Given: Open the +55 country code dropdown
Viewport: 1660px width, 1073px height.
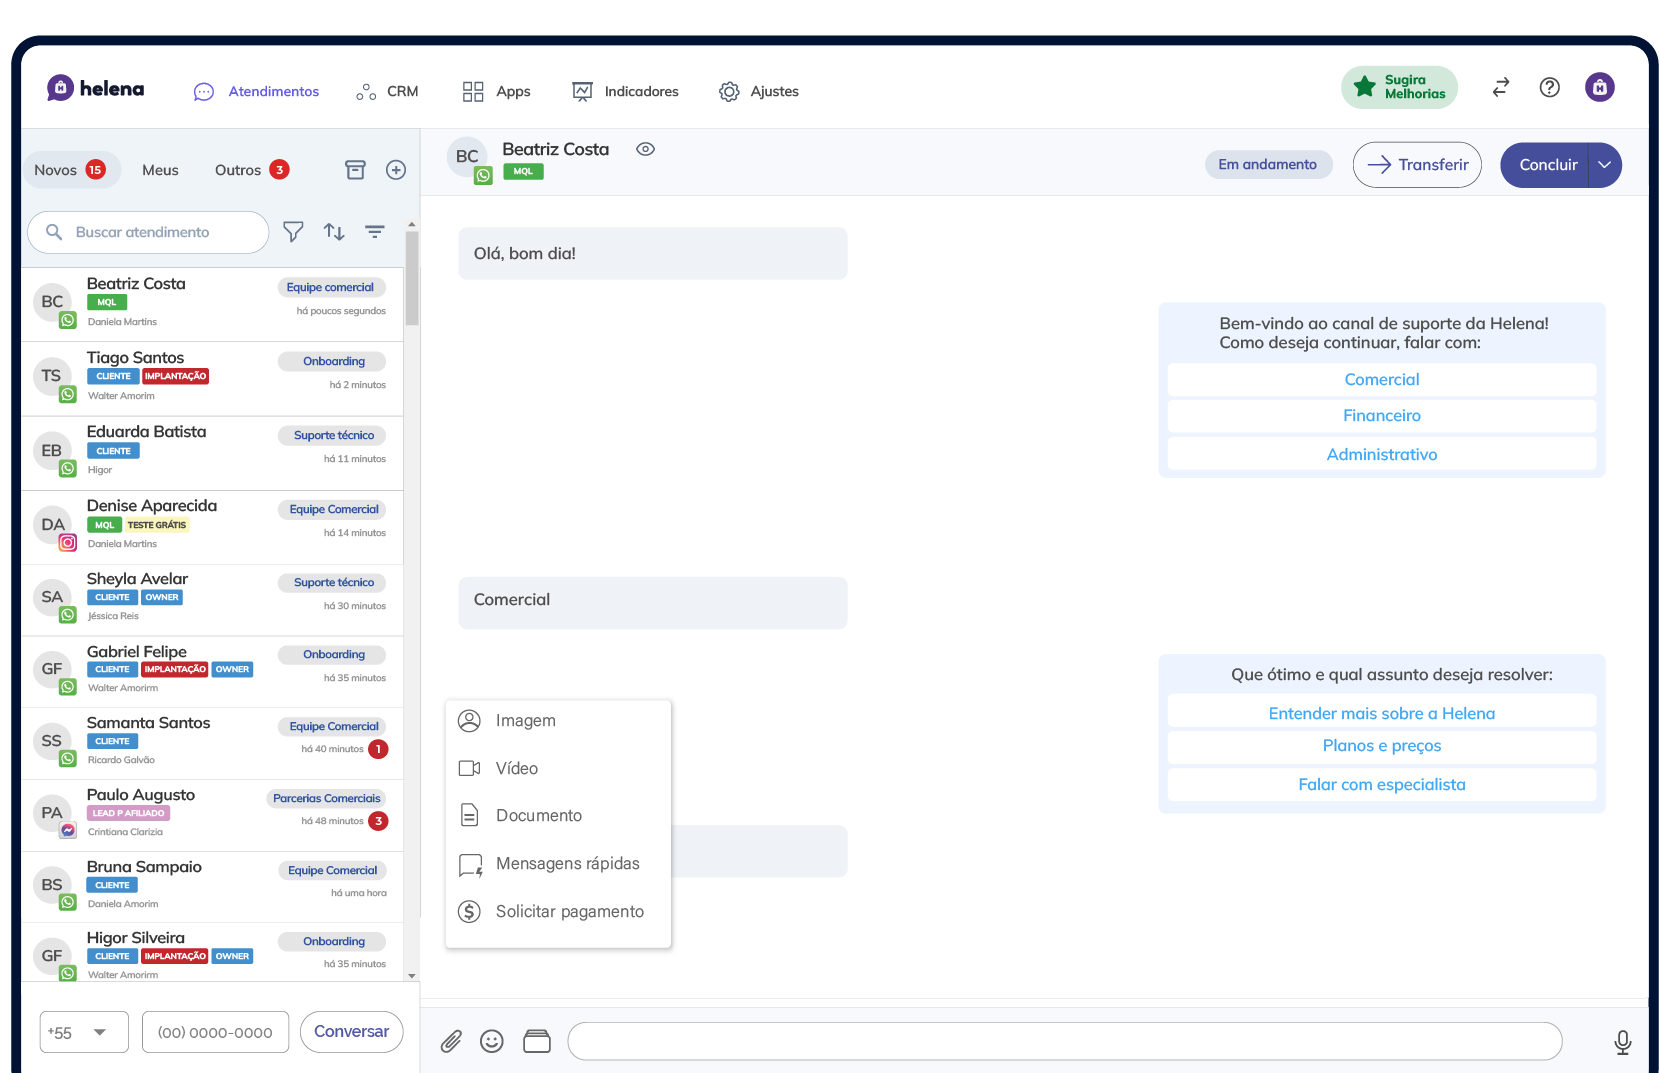Looking at the screenshot, I should (84, 1032).
